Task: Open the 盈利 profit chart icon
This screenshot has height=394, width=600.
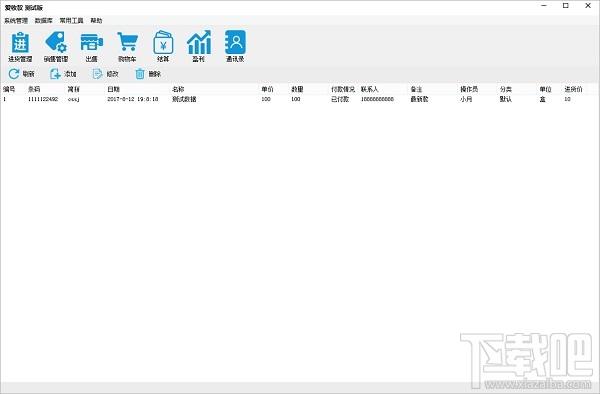Action: click(x=199, y=46)
